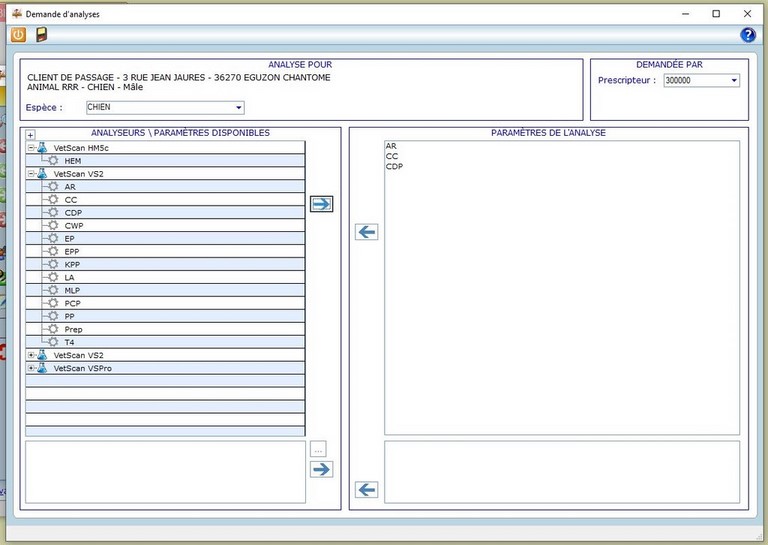Click the lower right arrow under the ellipsis button
This screenshot has height=545, width=768.
point(320,469)
